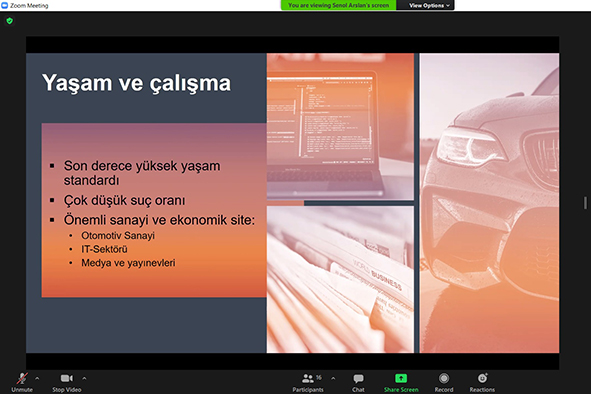Screen dimensions: 591x394
Task: Click the participants count number 16
Action: pos(319,377)
